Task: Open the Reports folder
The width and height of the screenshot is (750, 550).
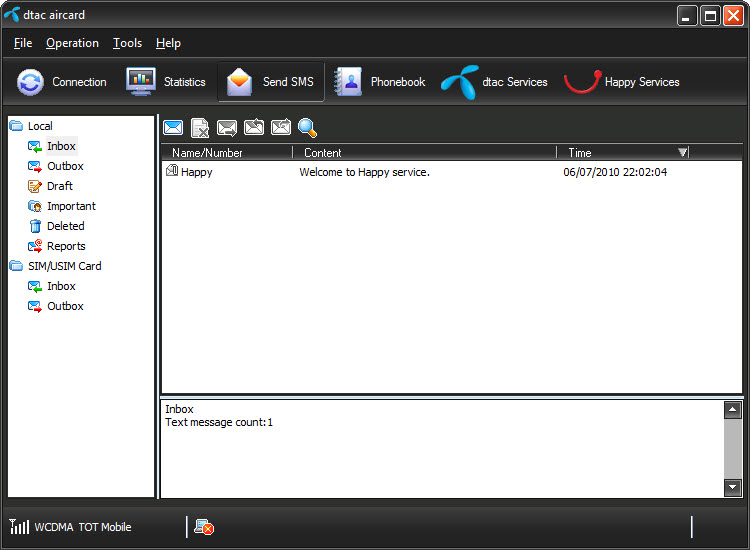Action: (56, 246)
